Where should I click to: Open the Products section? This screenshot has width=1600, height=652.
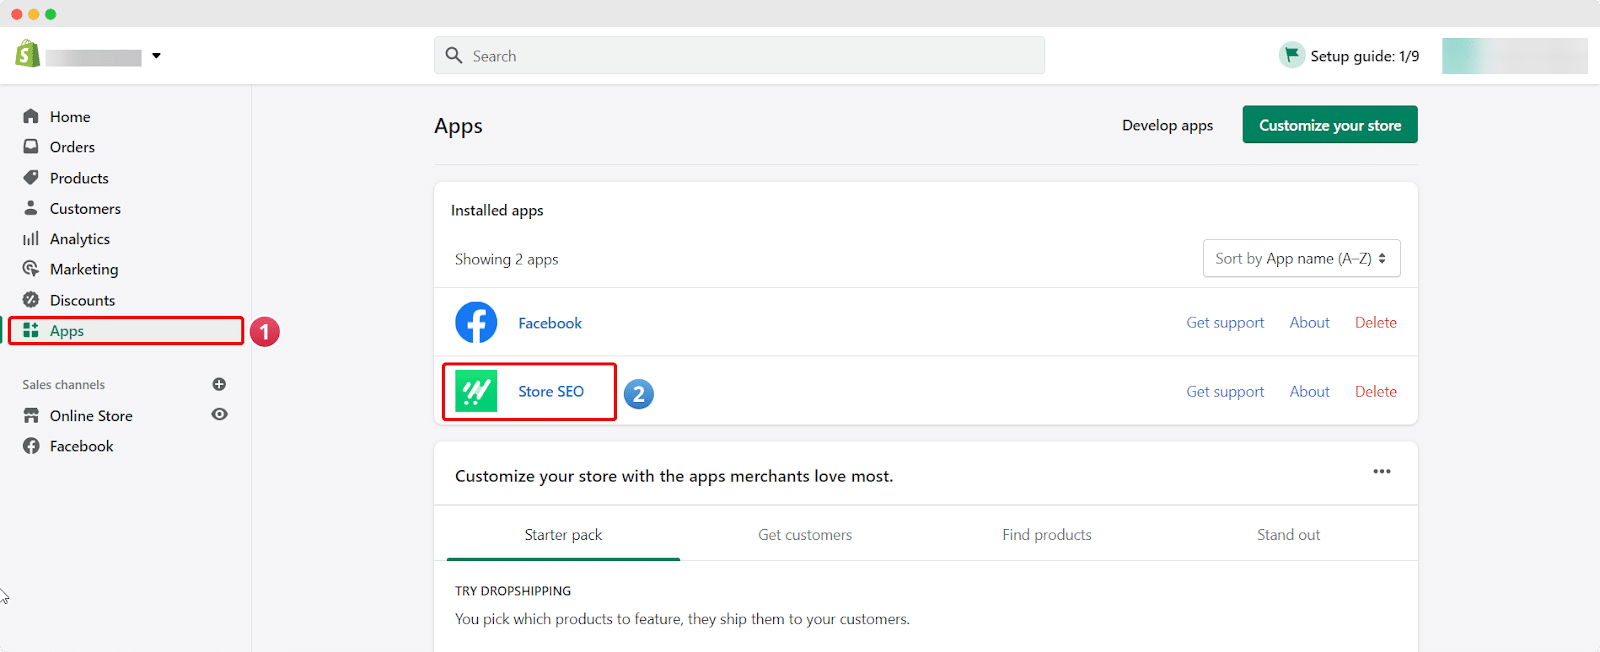pos(79,178)
